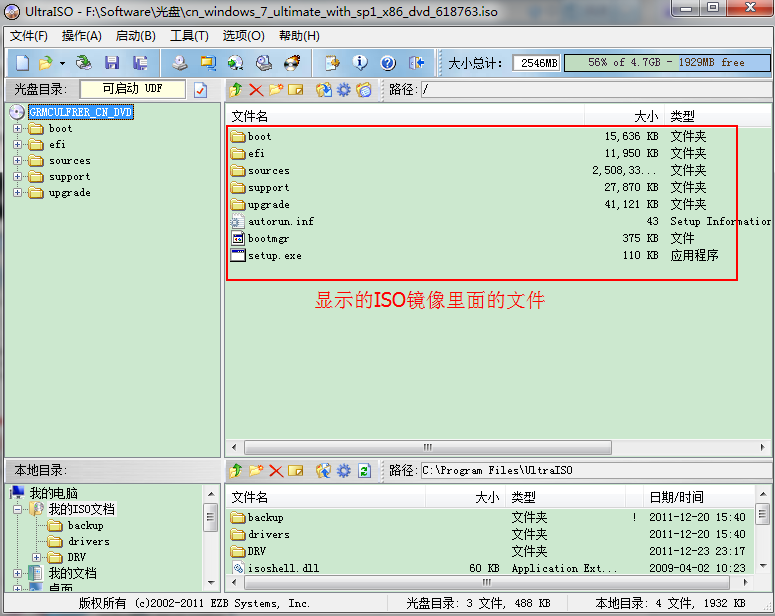Click the Burn CD/DVD image flame icon
Viewport: 775px width, 616px height.
click(292, 63)
